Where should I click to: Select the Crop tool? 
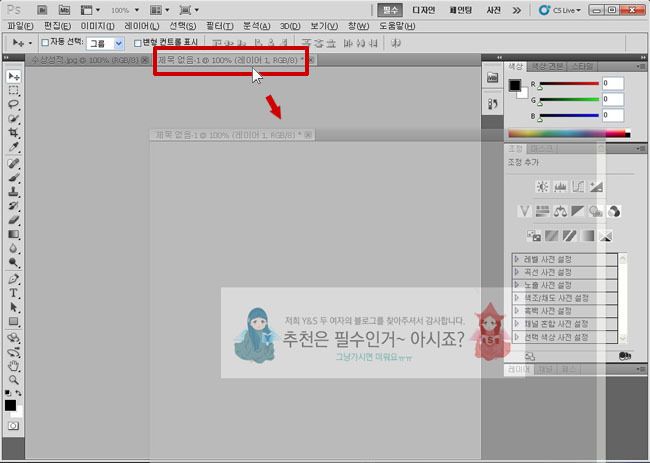tap(13, 133)
